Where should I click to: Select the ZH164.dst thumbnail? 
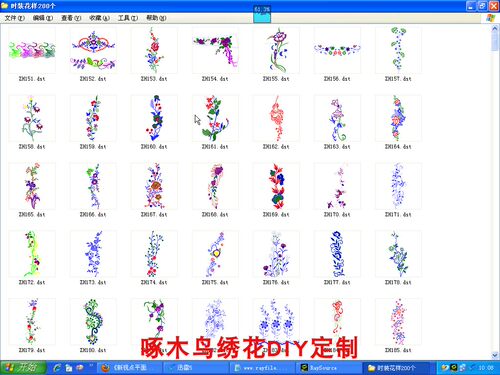398,118
